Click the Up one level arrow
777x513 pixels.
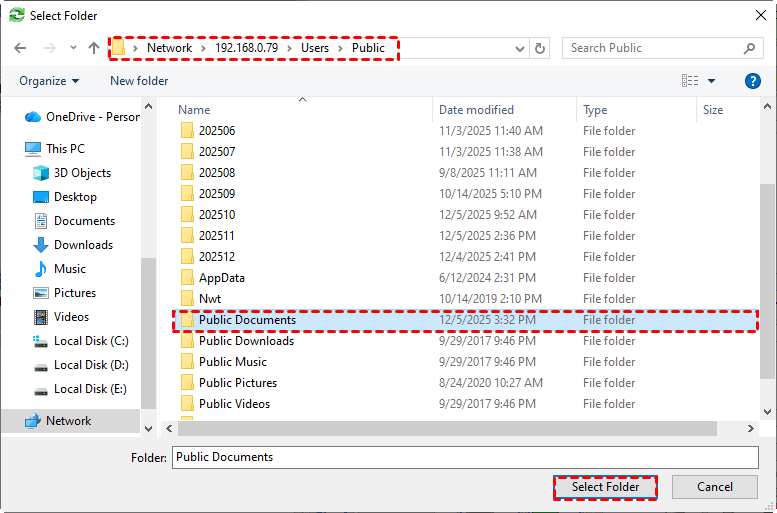click(x=94, y=48)
